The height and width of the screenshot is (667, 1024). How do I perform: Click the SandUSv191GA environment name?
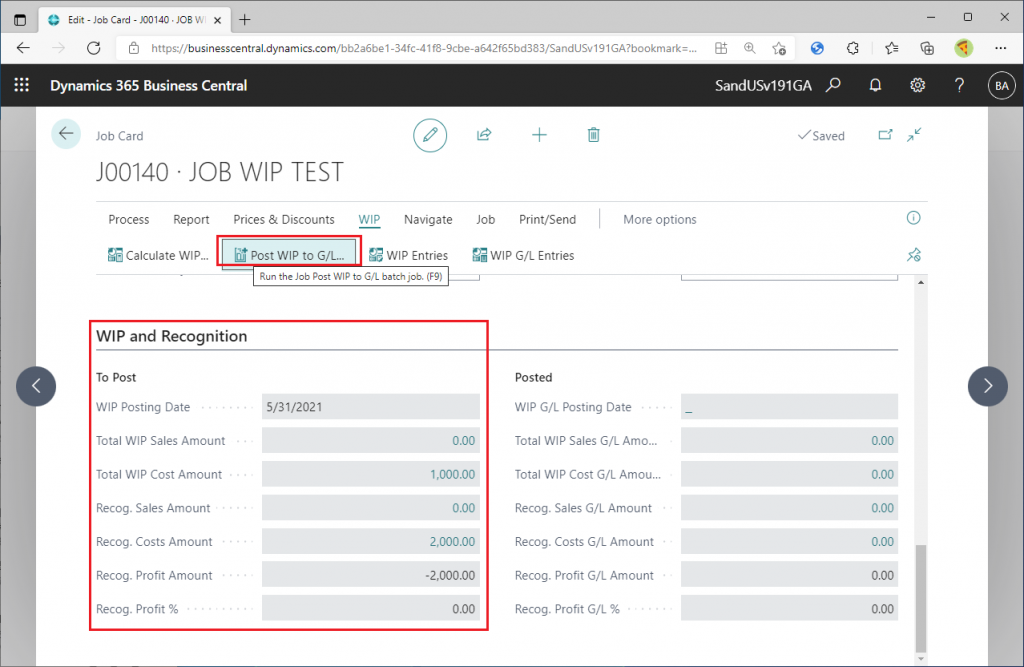[x=763, y=86]
